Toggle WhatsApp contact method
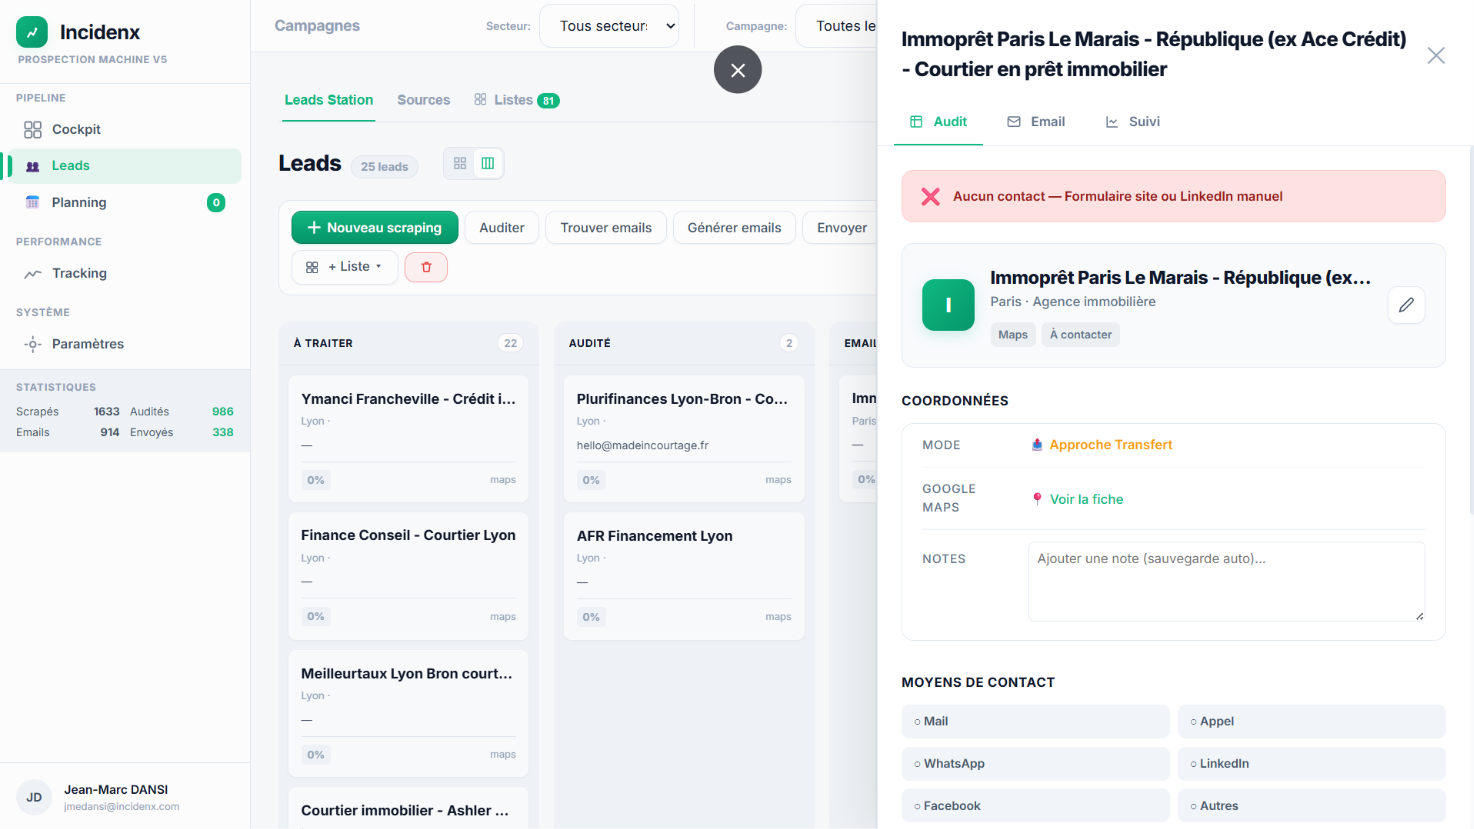This screenshot has height=829, width=1474. (1035, 764)
